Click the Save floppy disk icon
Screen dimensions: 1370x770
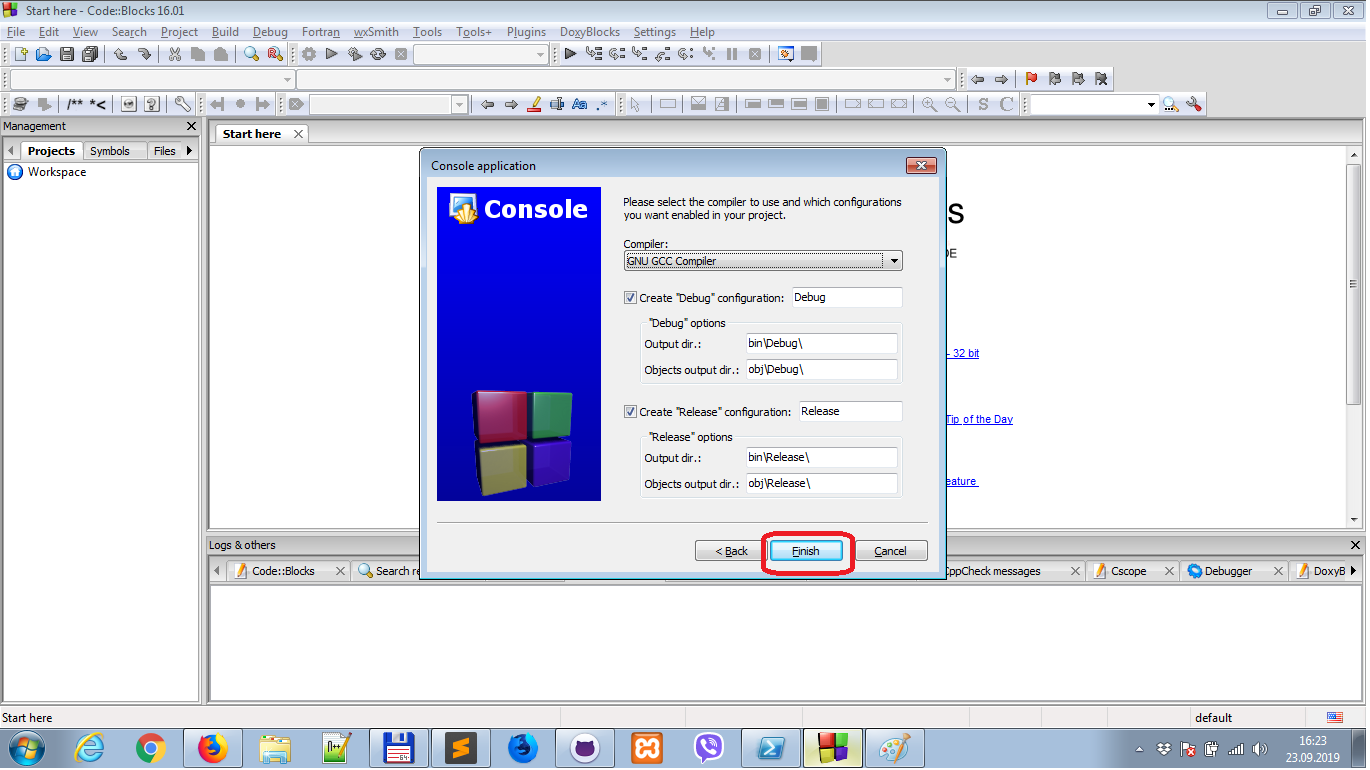coord(67,54)
